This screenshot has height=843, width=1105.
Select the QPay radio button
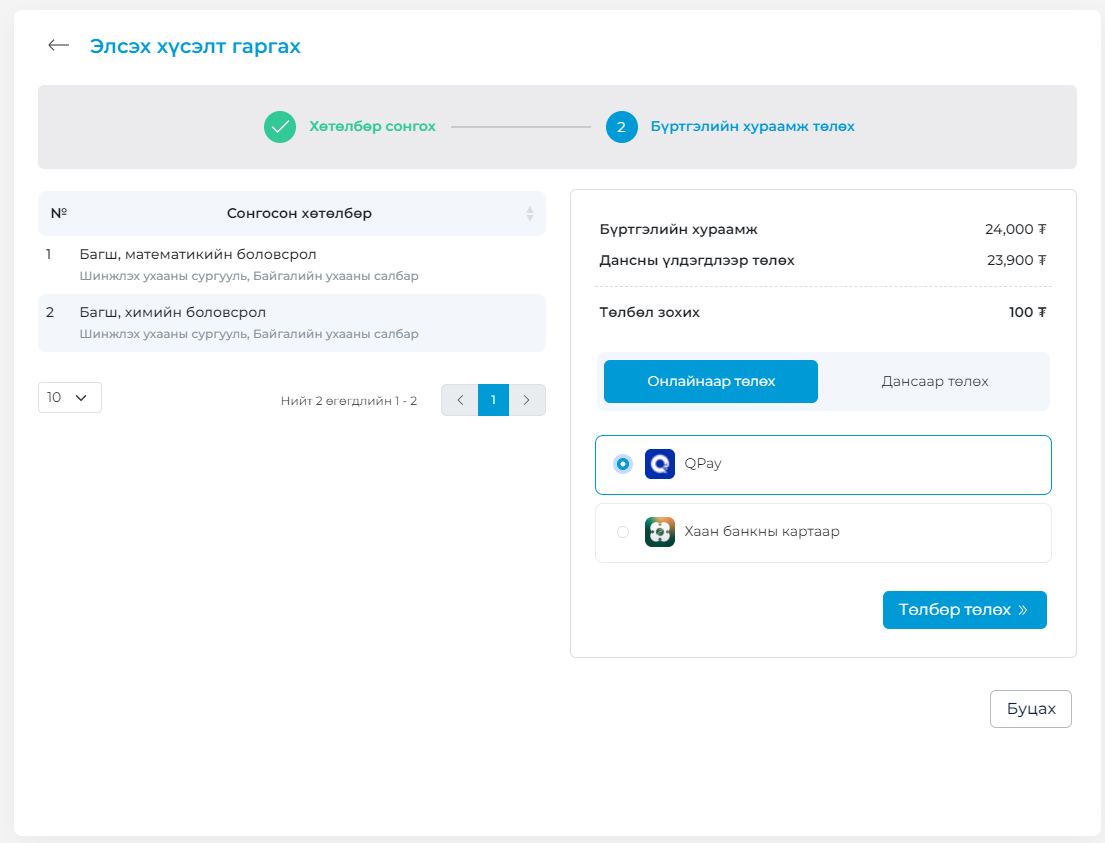point(623,464)
